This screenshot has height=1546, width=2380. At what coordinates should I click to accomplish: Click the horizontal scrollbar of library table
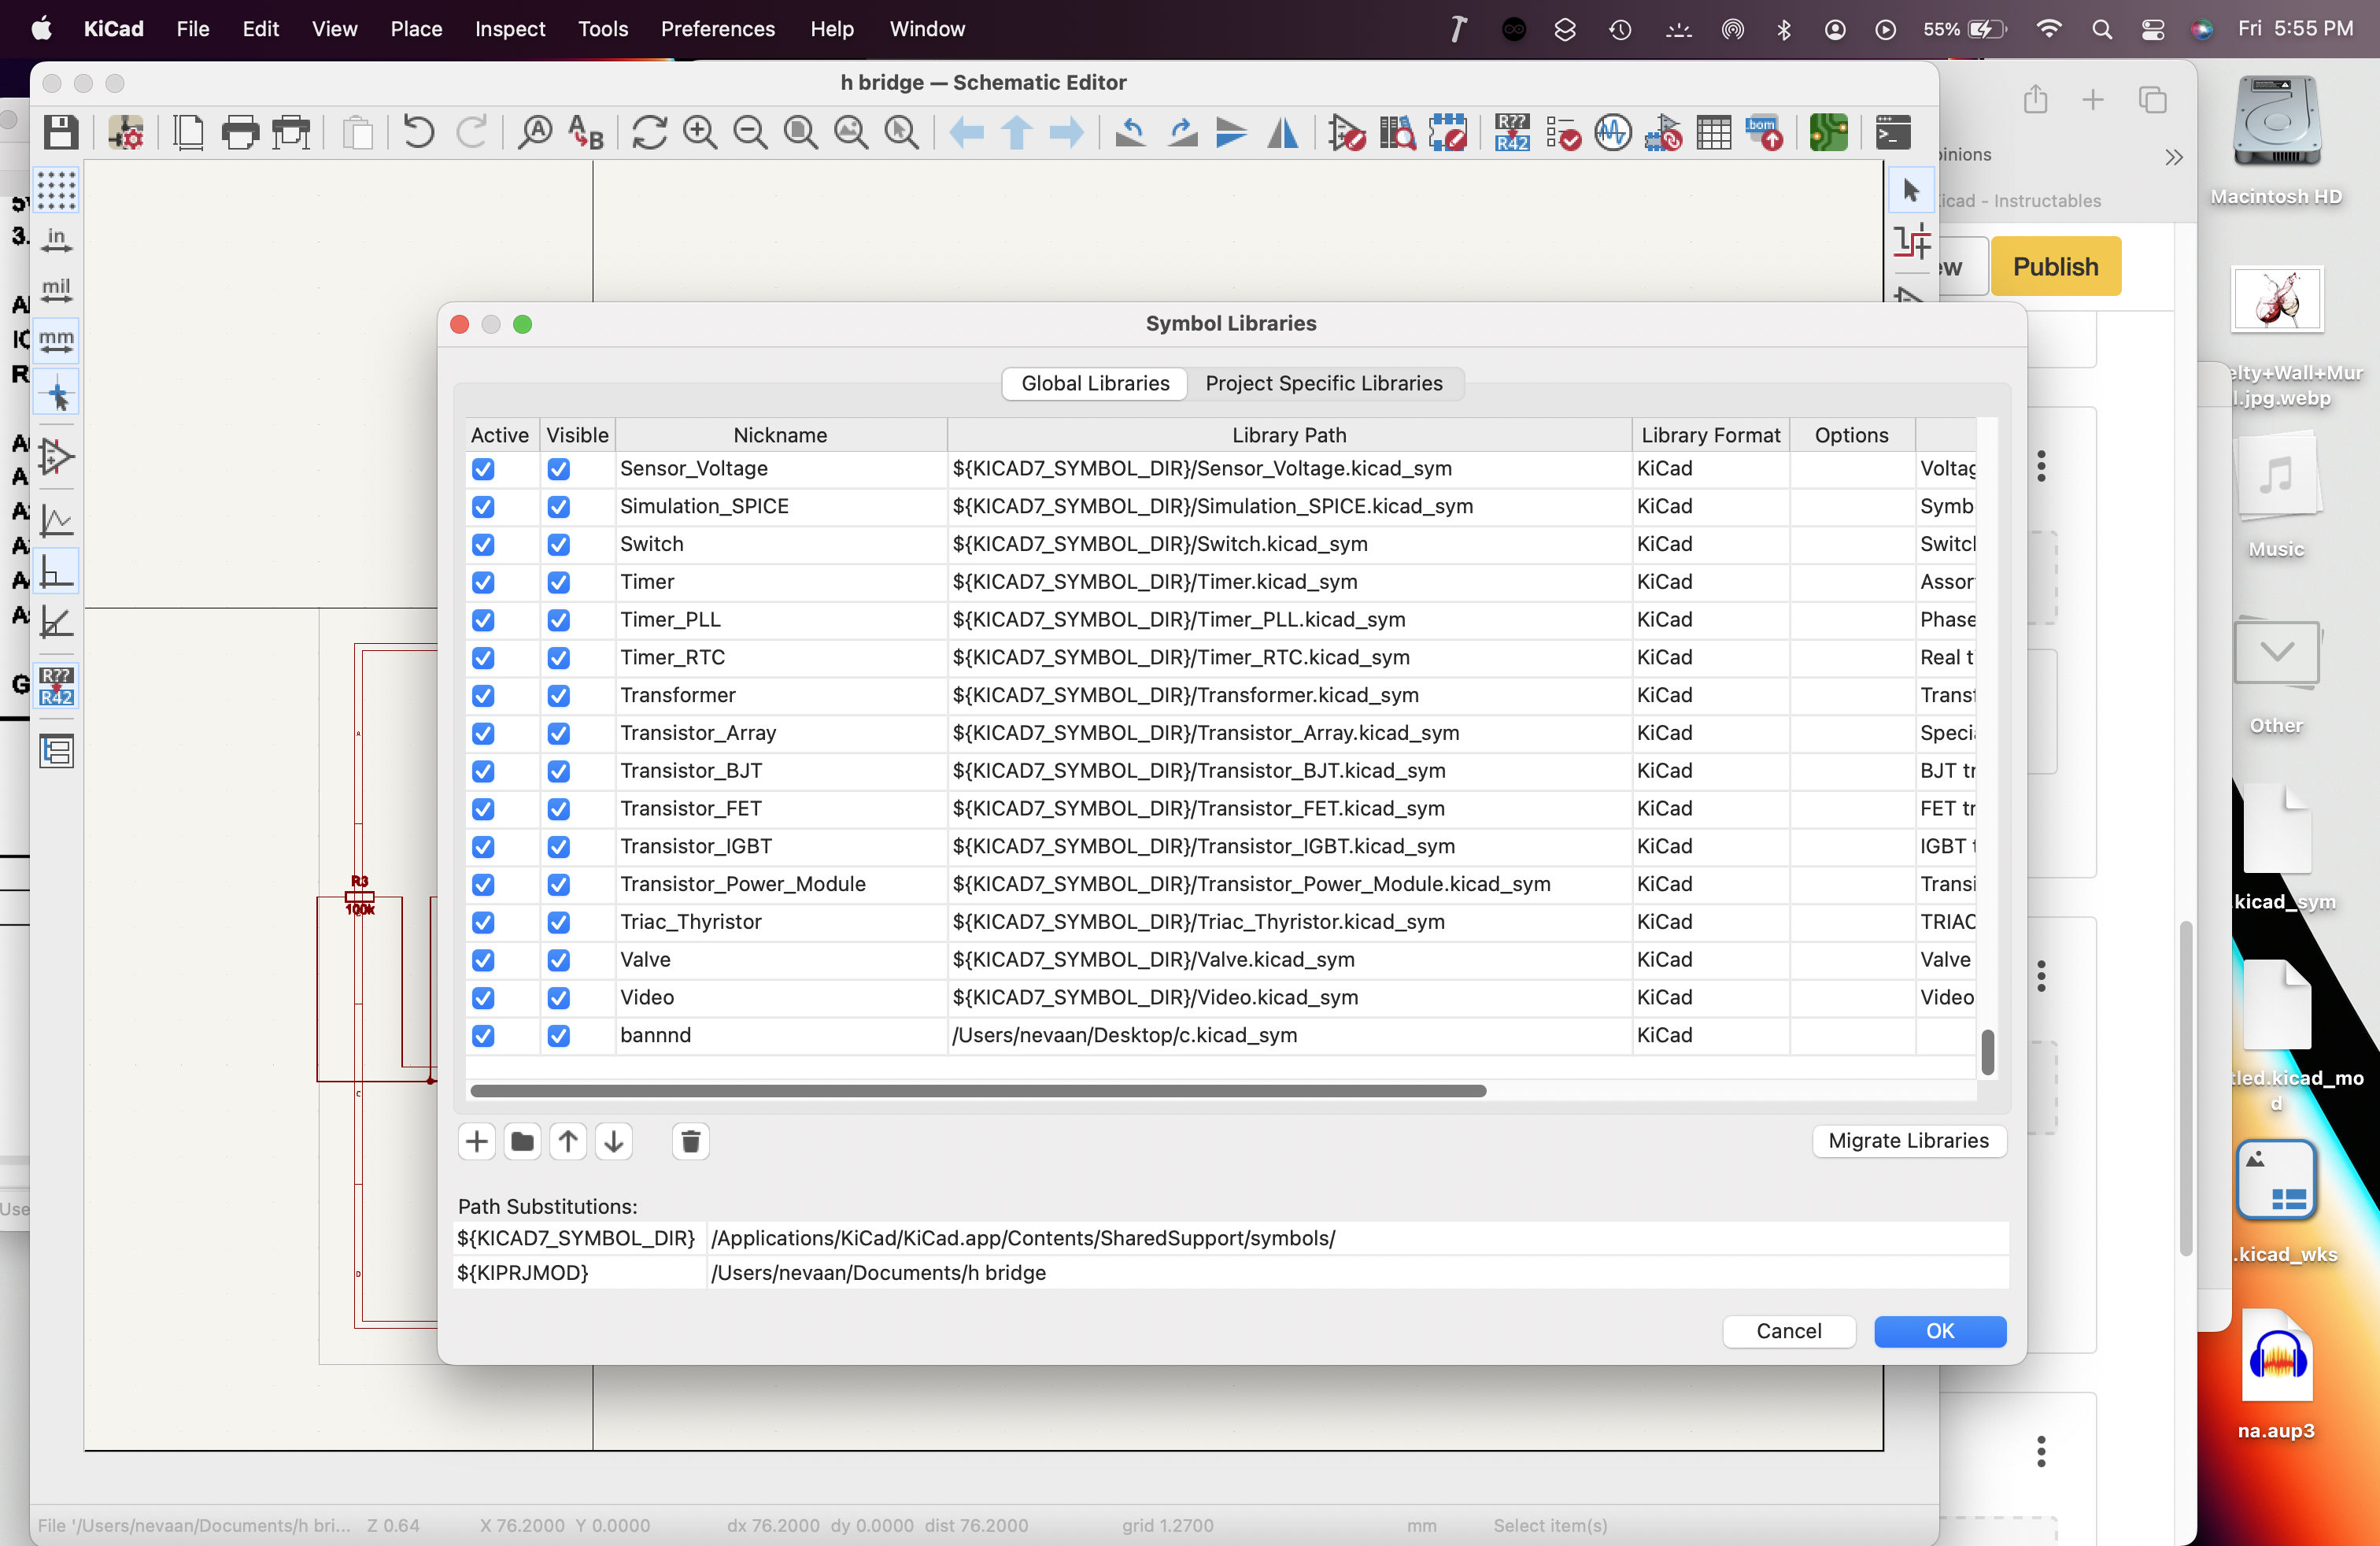click(x=978, y=1091)
